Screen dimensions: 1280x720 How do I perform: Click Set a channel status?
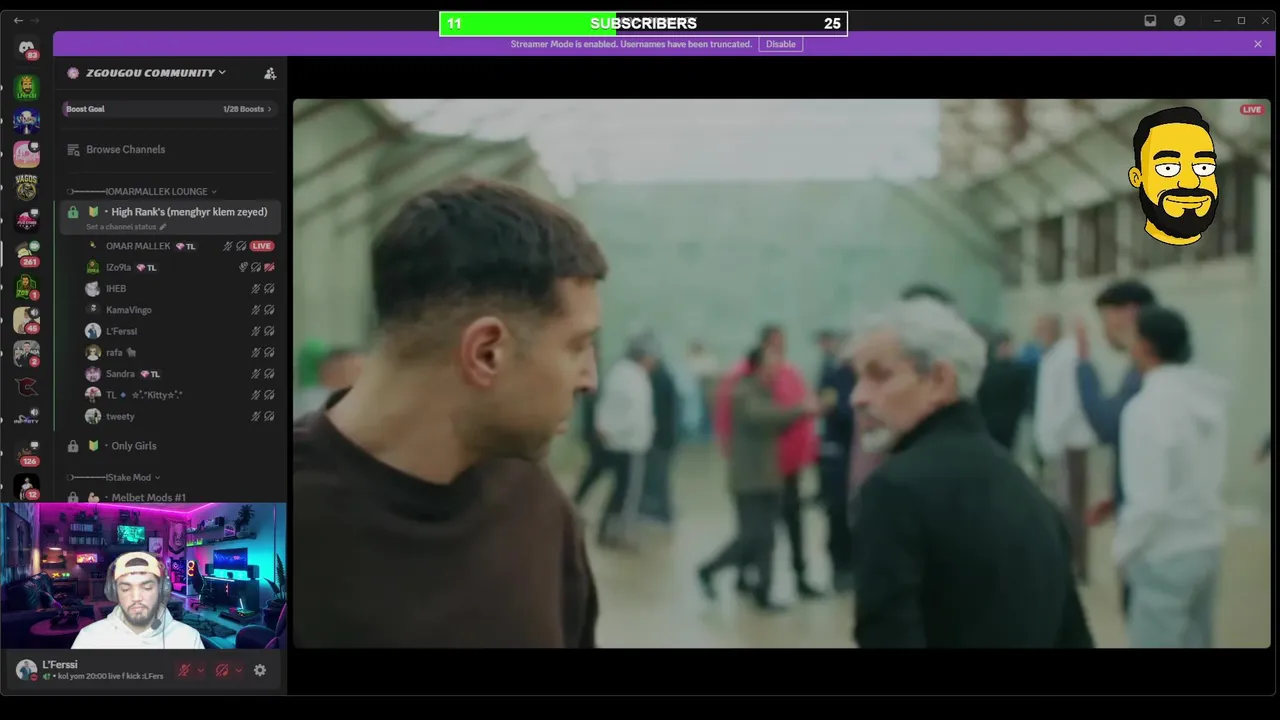click(x=121, y=227)
